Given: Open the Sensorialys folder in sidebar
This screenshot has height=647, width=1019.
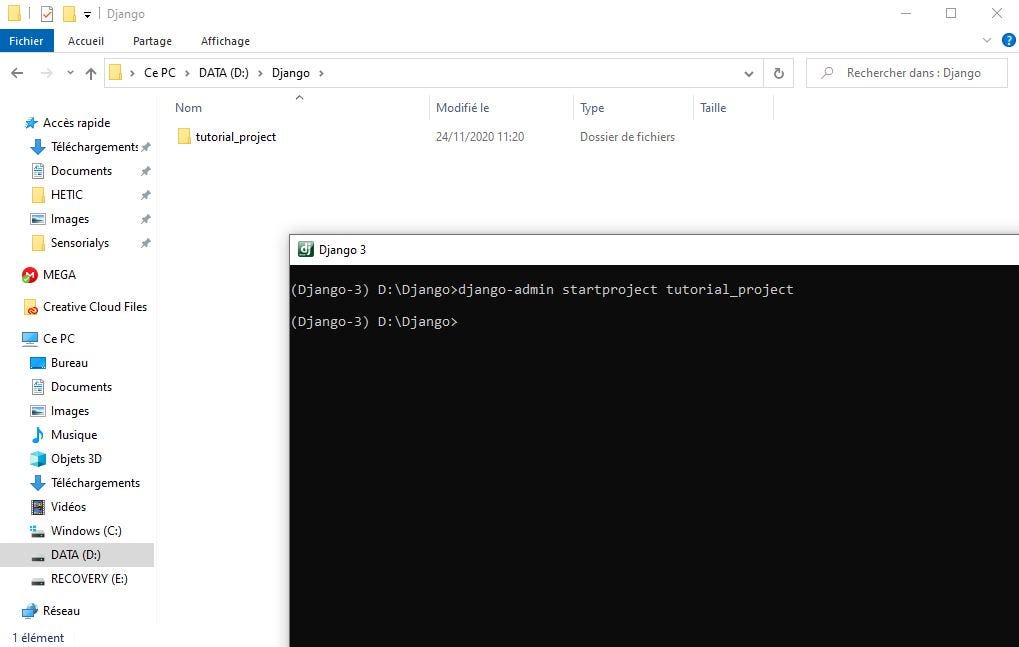Looking at the screenshot, I should tap(80, 243).
